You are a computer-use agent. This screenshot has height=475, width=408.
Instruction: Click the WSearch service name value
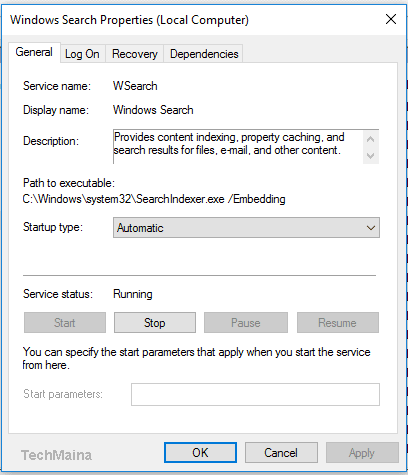coord(135,86)
